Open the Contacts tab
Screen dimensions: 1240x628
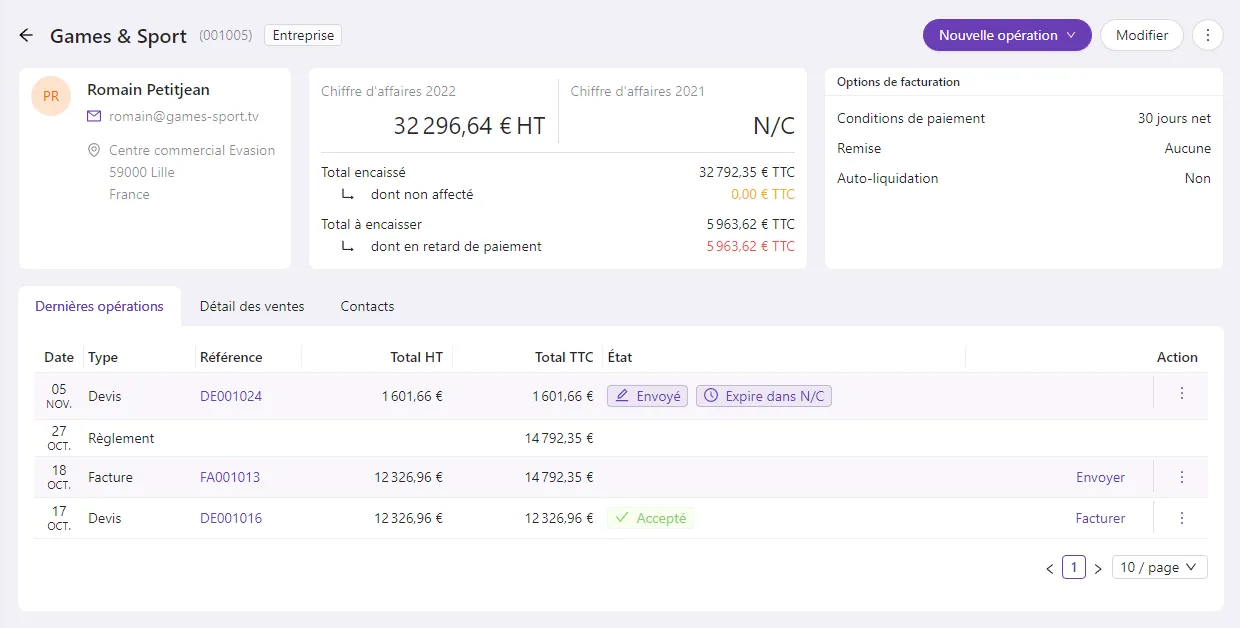click(x=367, y=306)
